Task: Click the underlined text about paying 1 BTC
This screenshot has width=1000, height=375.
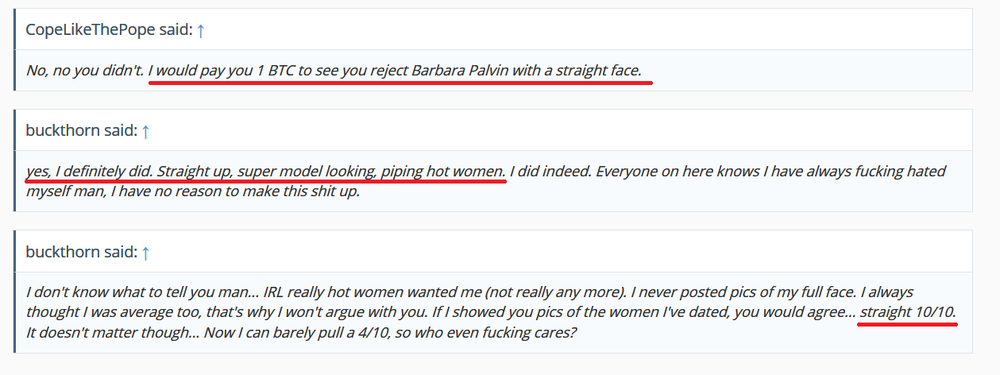Action: (395, 71)
